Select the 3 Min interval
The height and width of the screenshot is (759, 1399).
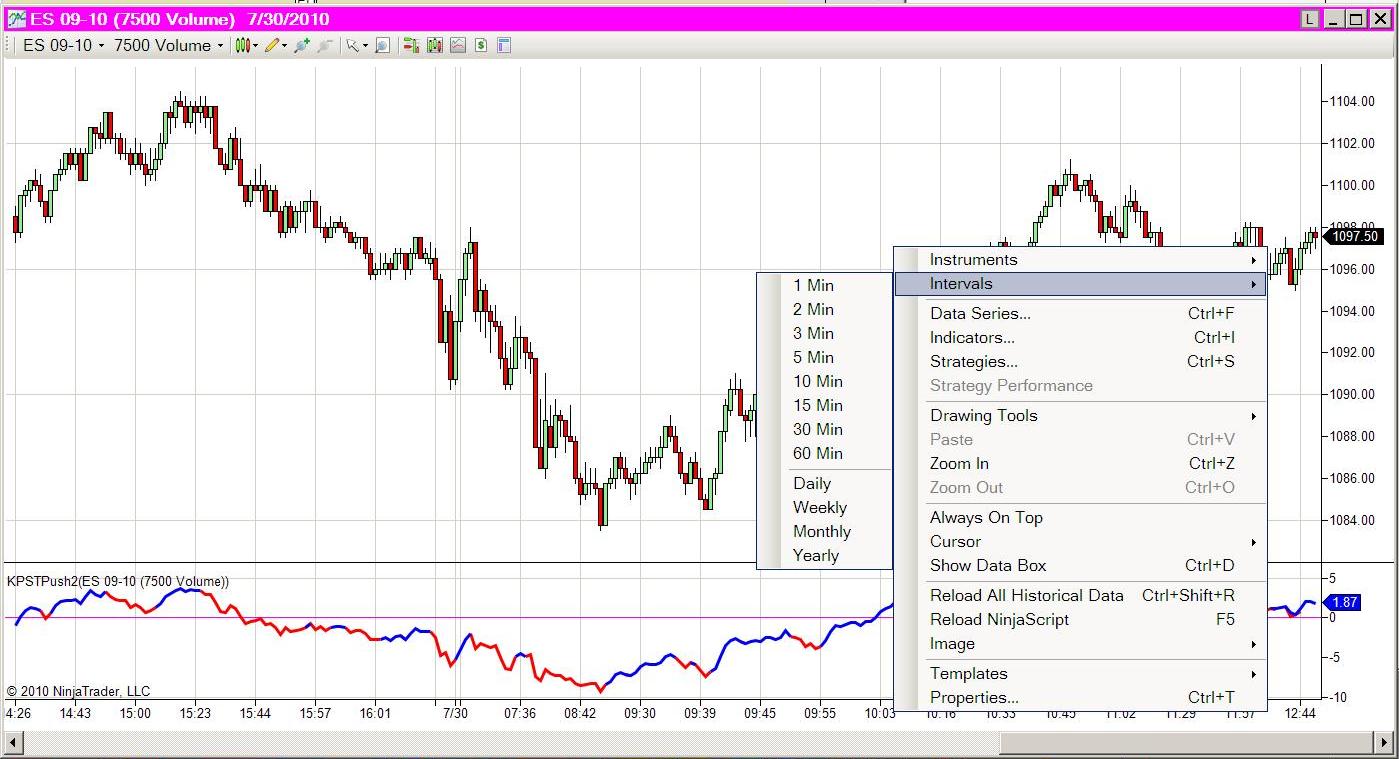(823, 333)
